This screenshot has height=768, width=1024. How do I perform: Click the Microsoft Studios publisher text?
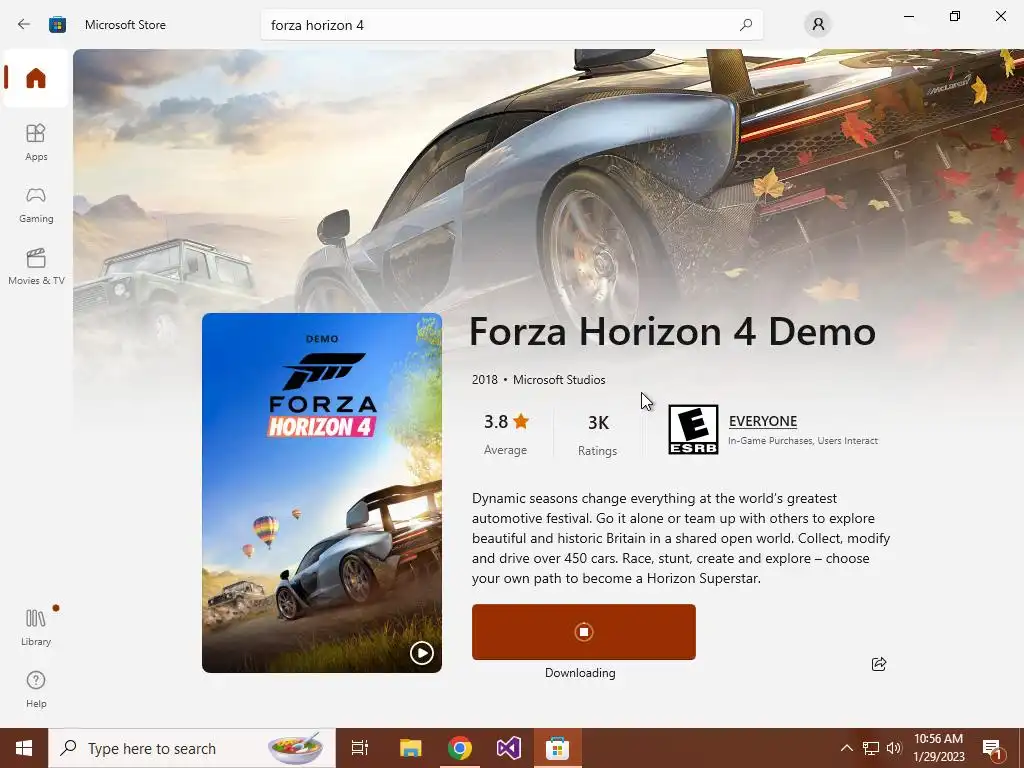(559, 379)
